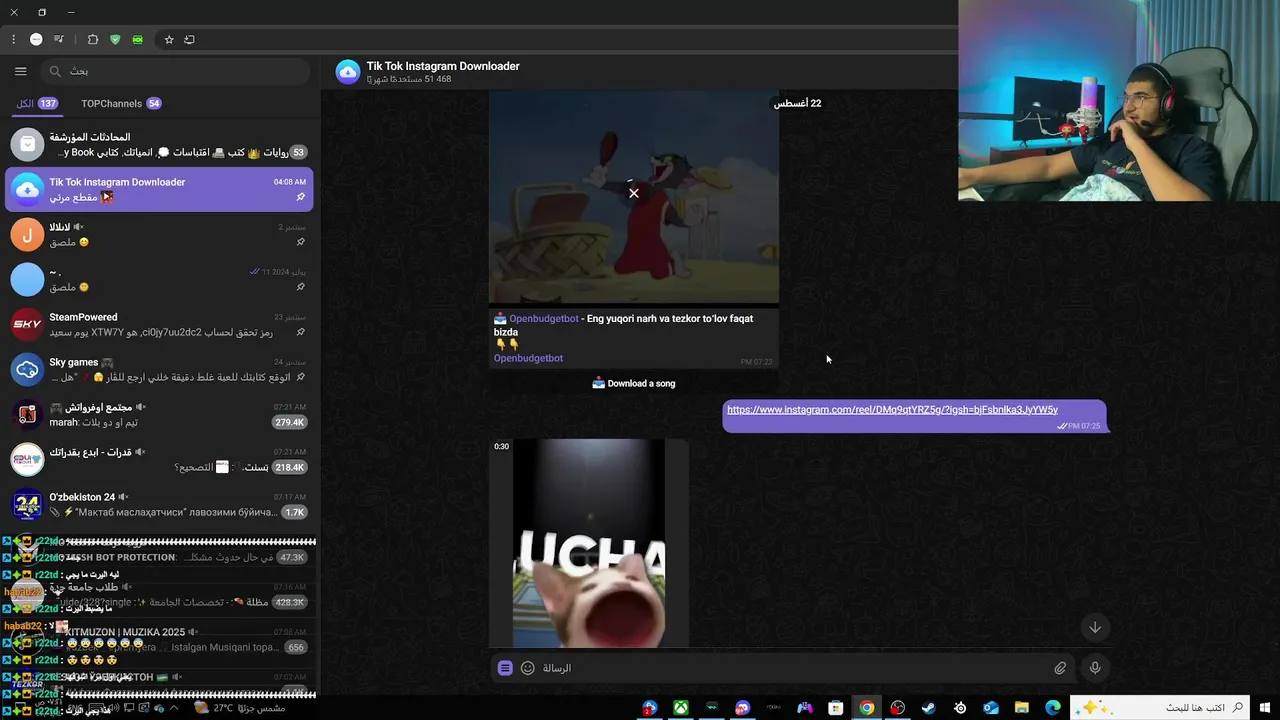Viewport: 1280px width, 720px height.
Task: Open the قدرات - ابدع بقدراتك chat
Action: tap(160, 459)
